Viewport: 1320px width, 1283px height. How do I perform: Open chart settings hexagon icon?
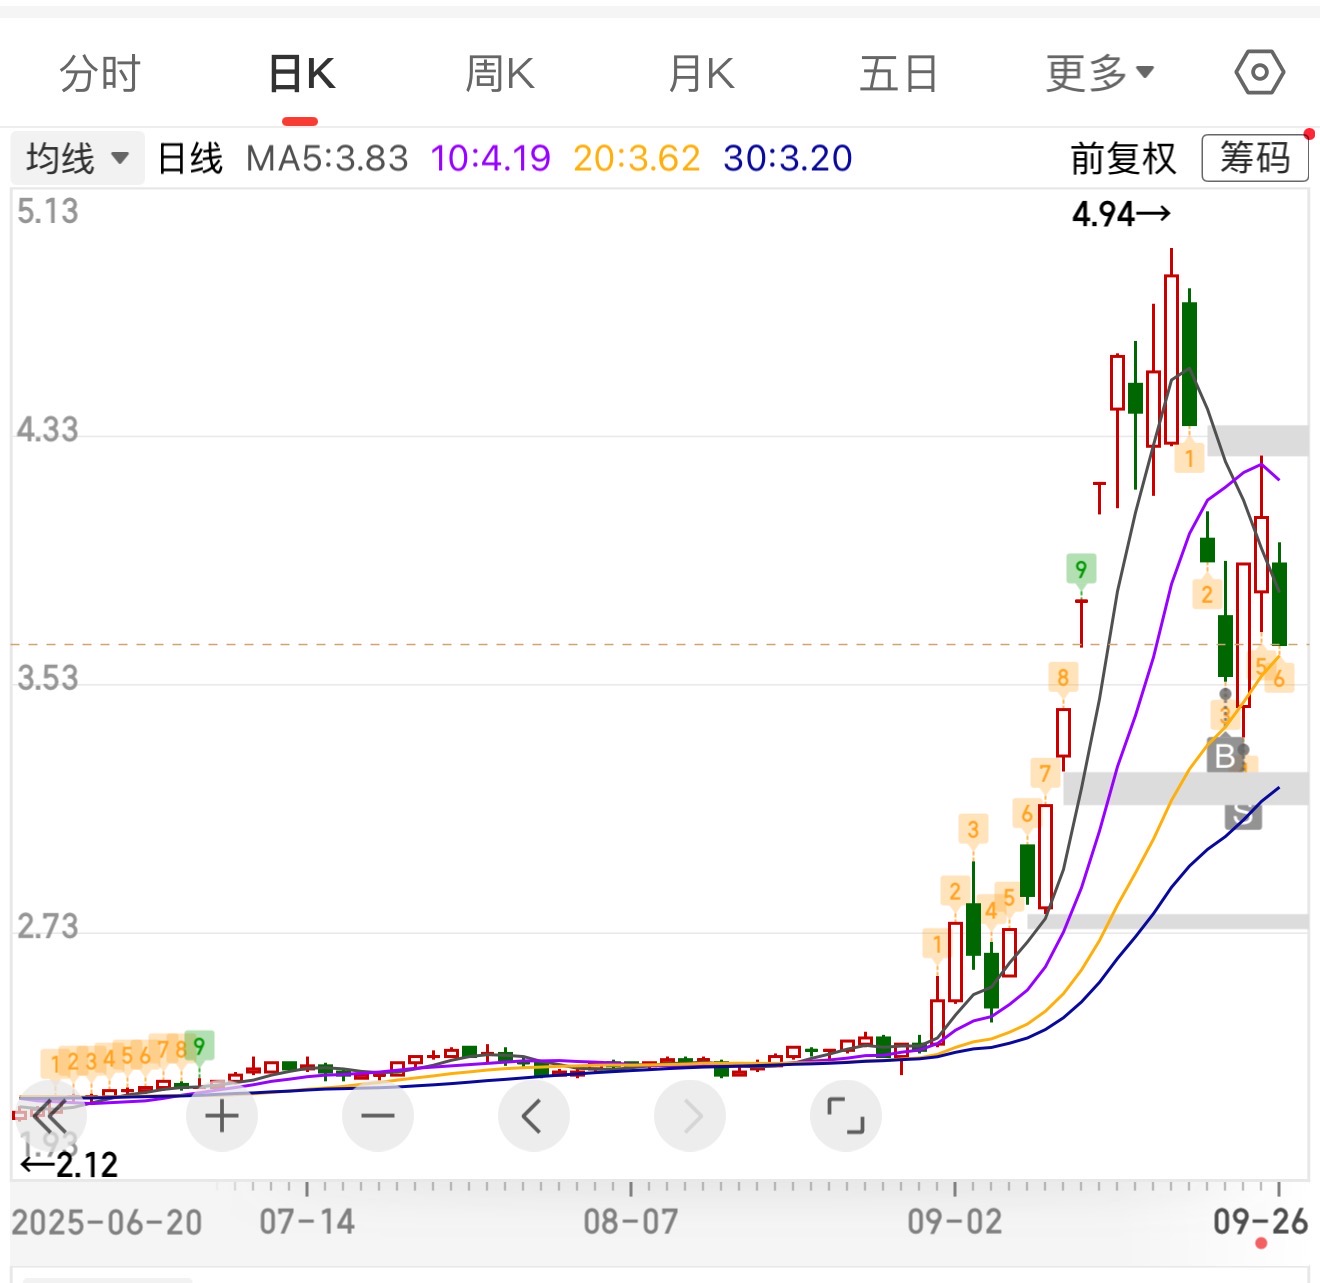1259,73
